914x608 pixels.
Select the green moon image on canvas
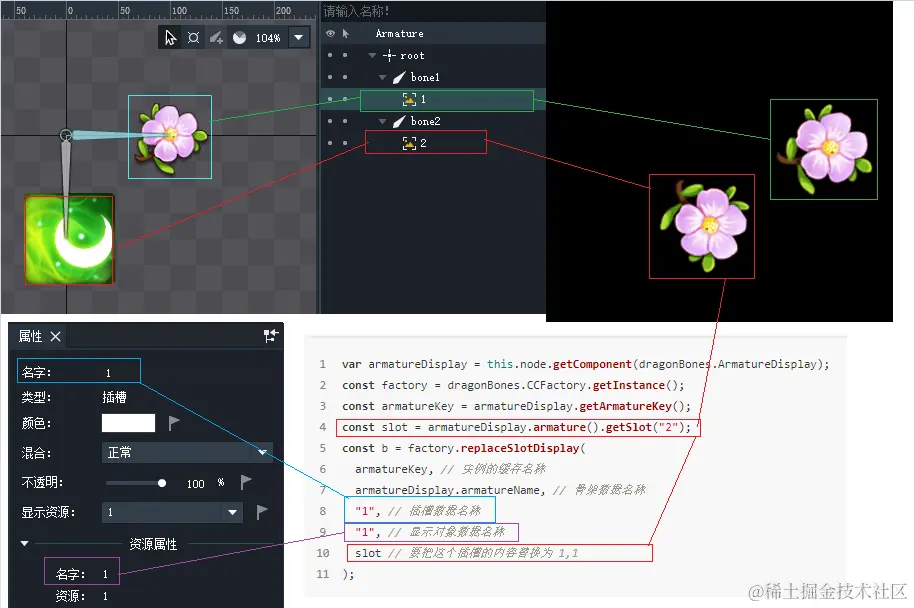pyautogui.click(x=69, y=240)
